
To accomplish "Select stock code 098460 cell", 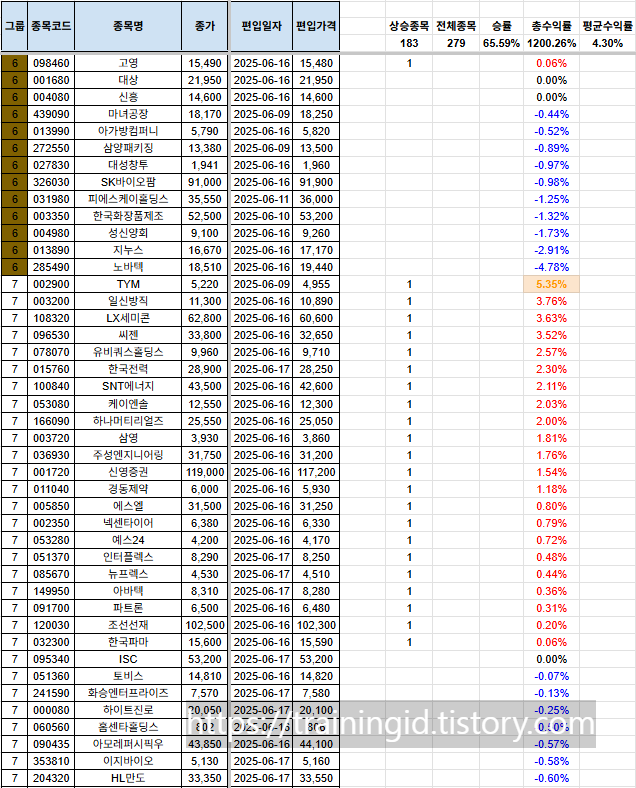I will coord(51,63).
